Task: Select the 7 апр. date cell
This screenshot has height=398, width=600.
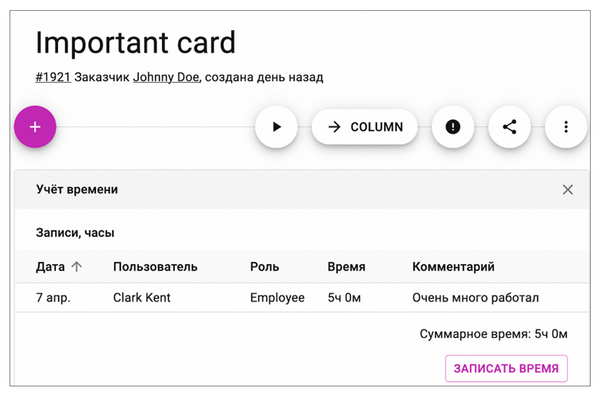Action: (x=53, y=297)
